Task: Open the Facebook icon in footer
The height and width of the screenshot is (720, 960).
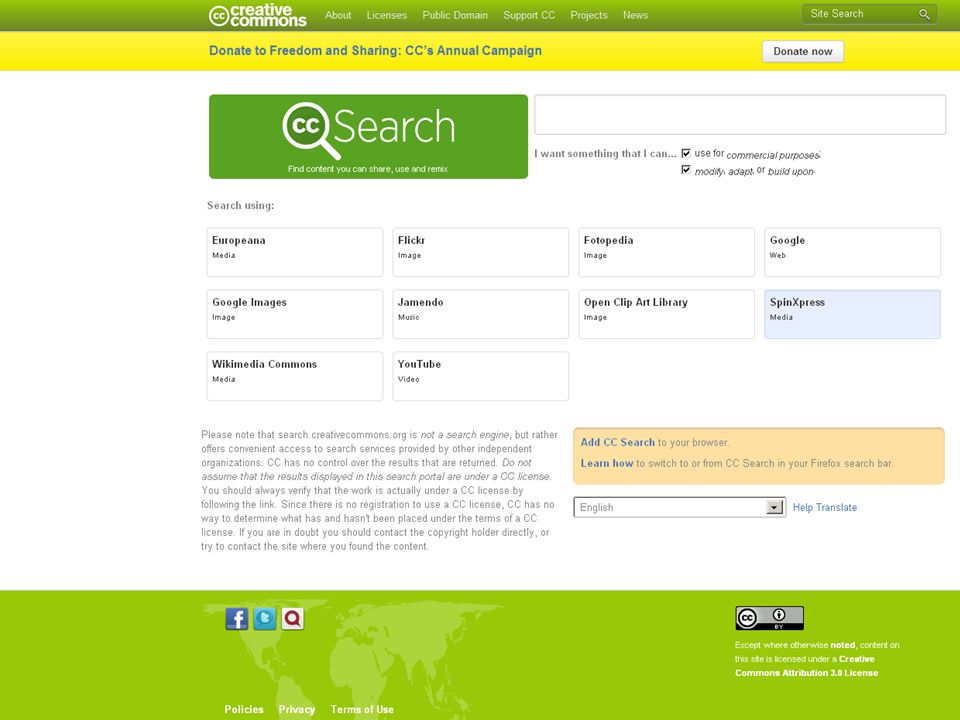Action: [x=237, y=619]
